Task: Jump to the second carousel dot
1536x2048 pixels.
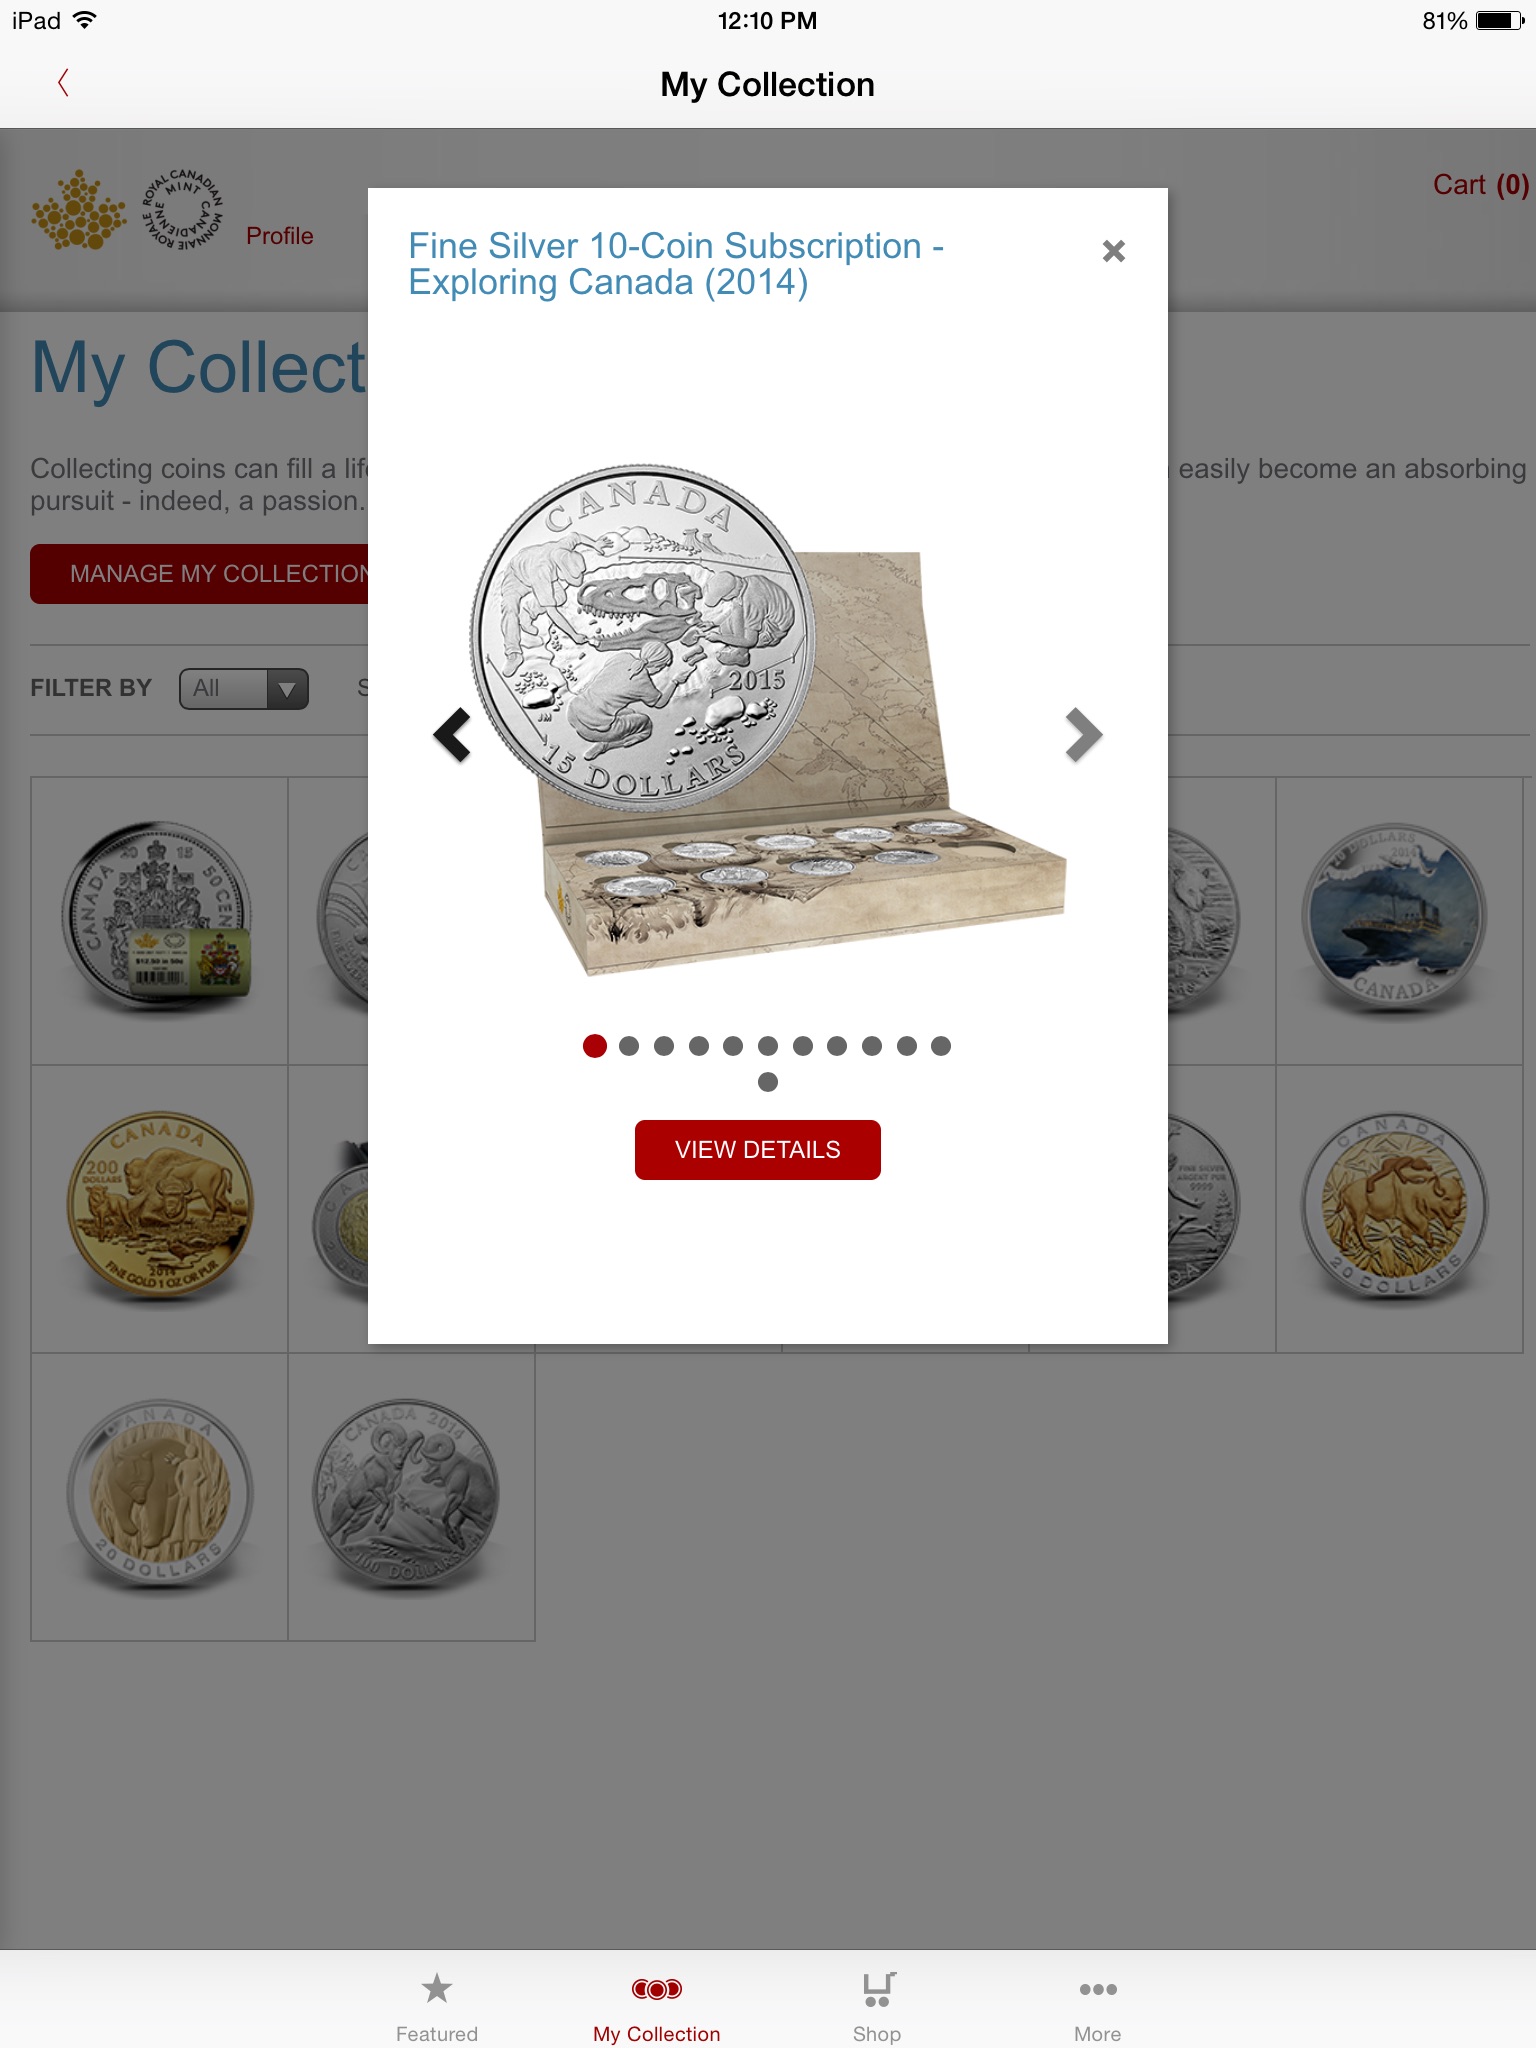Action: (629, 1046)
